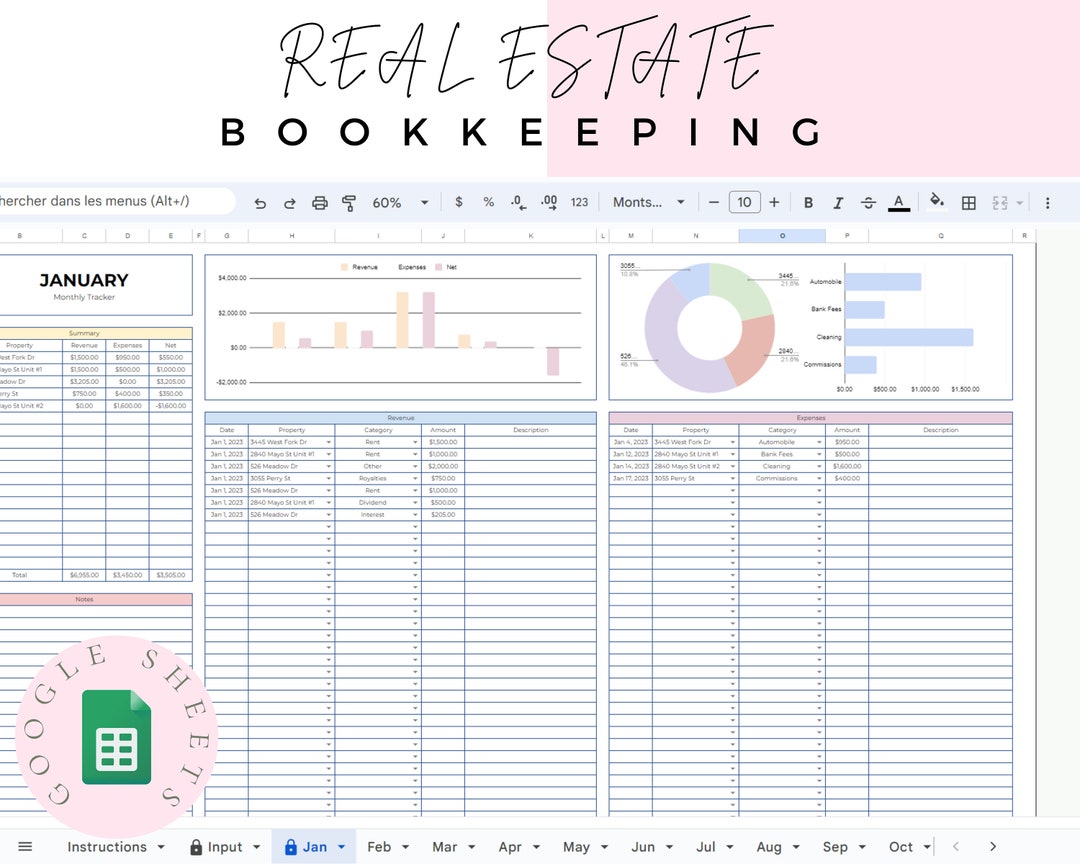1080x864 pixels.
Task: Open the Text color picker
Action: (x=898, y=202)
